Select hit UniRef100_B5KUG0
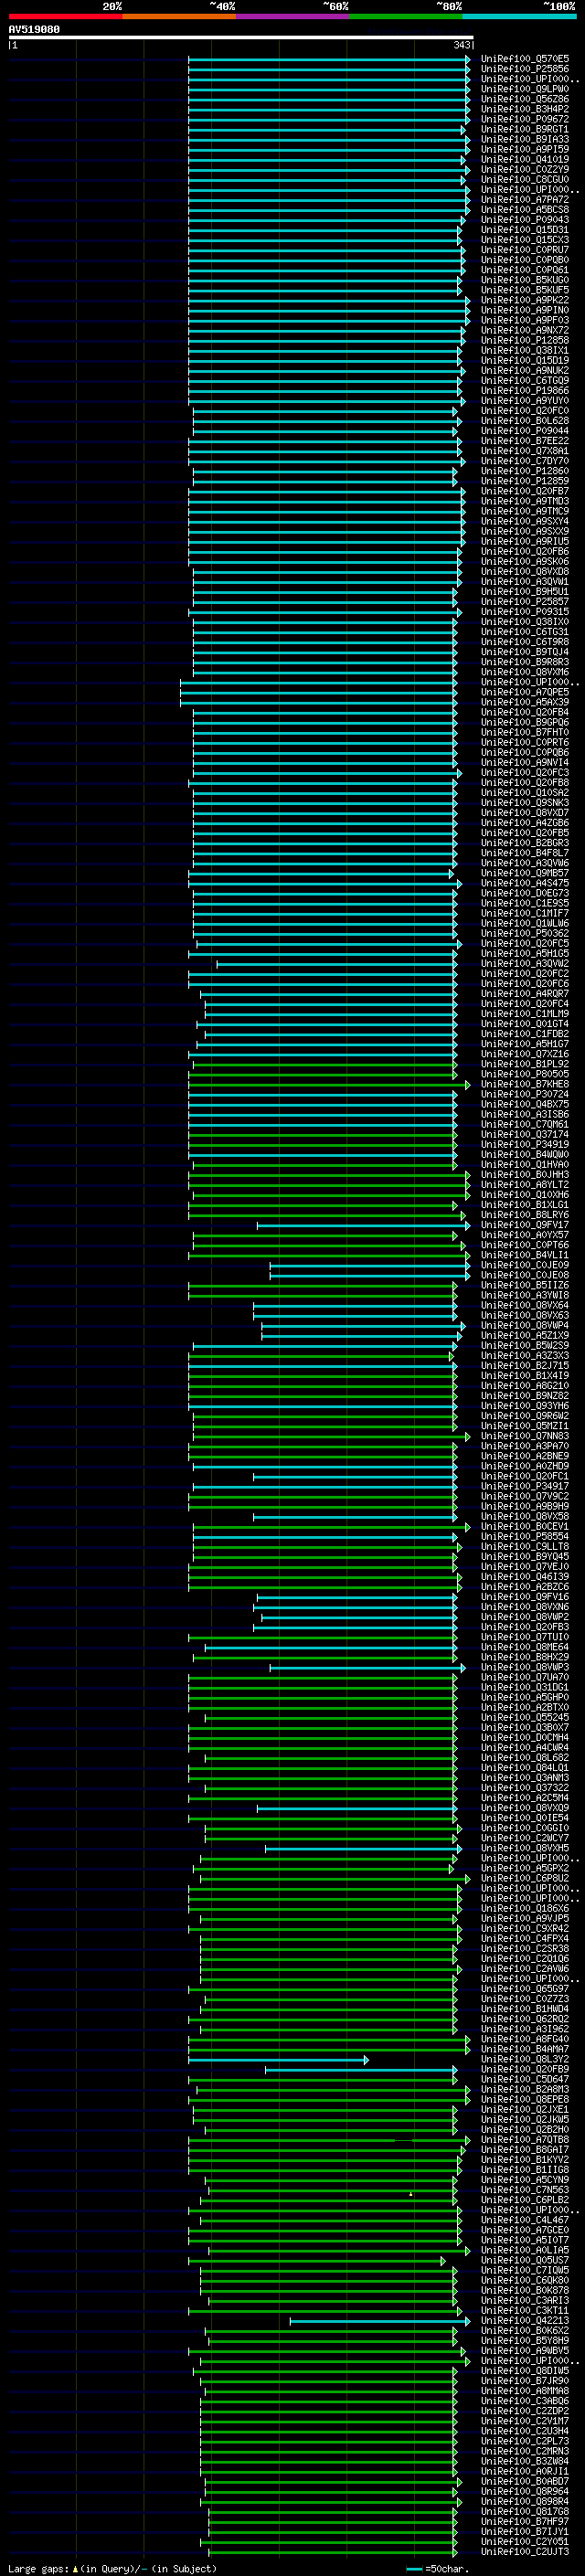 tap(525, 280)
